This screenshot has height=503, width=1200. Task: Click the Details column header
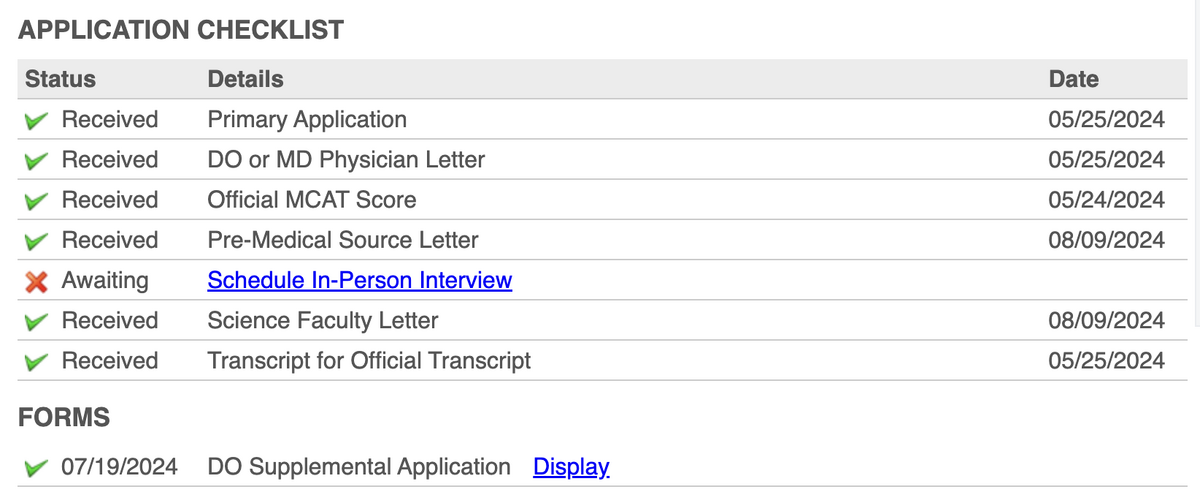pos(245,79)
